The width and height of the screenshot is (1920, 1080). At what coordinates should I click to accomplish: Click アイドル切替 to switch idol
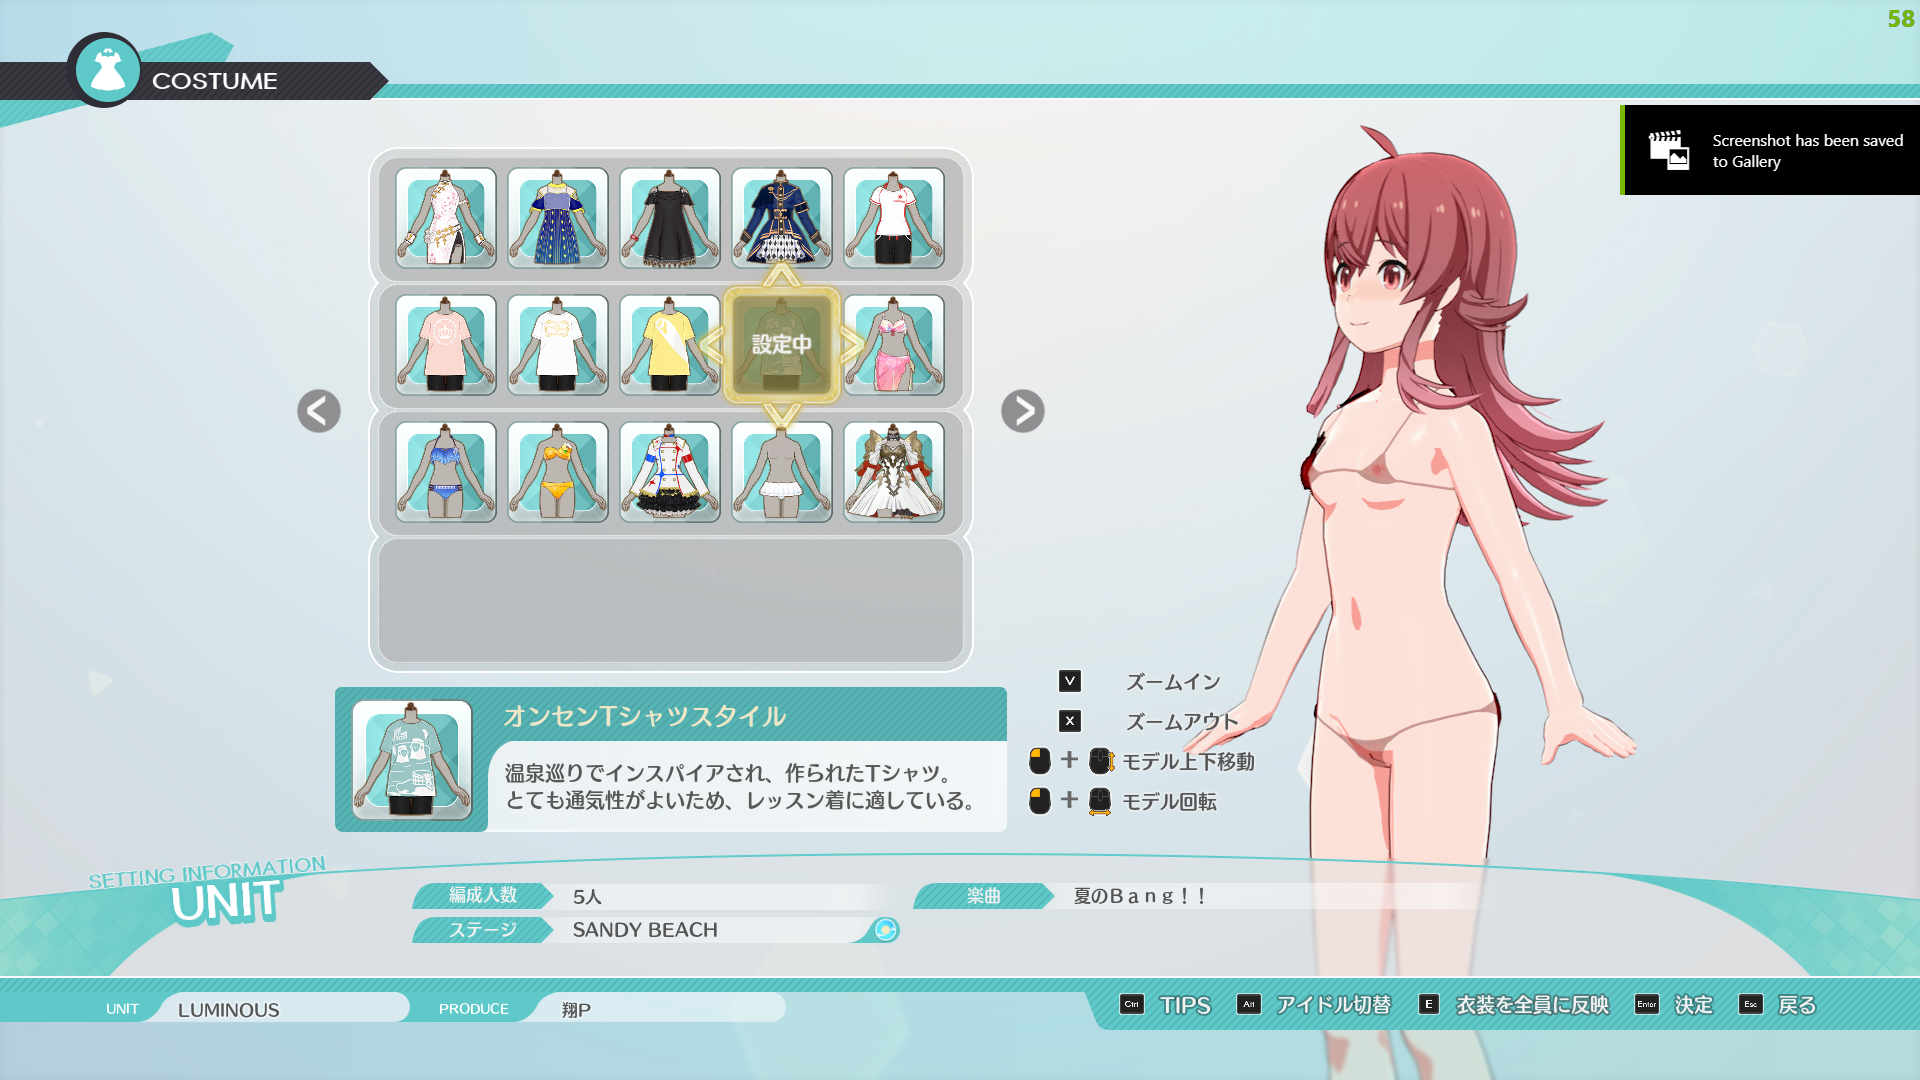(1333, 1005)
